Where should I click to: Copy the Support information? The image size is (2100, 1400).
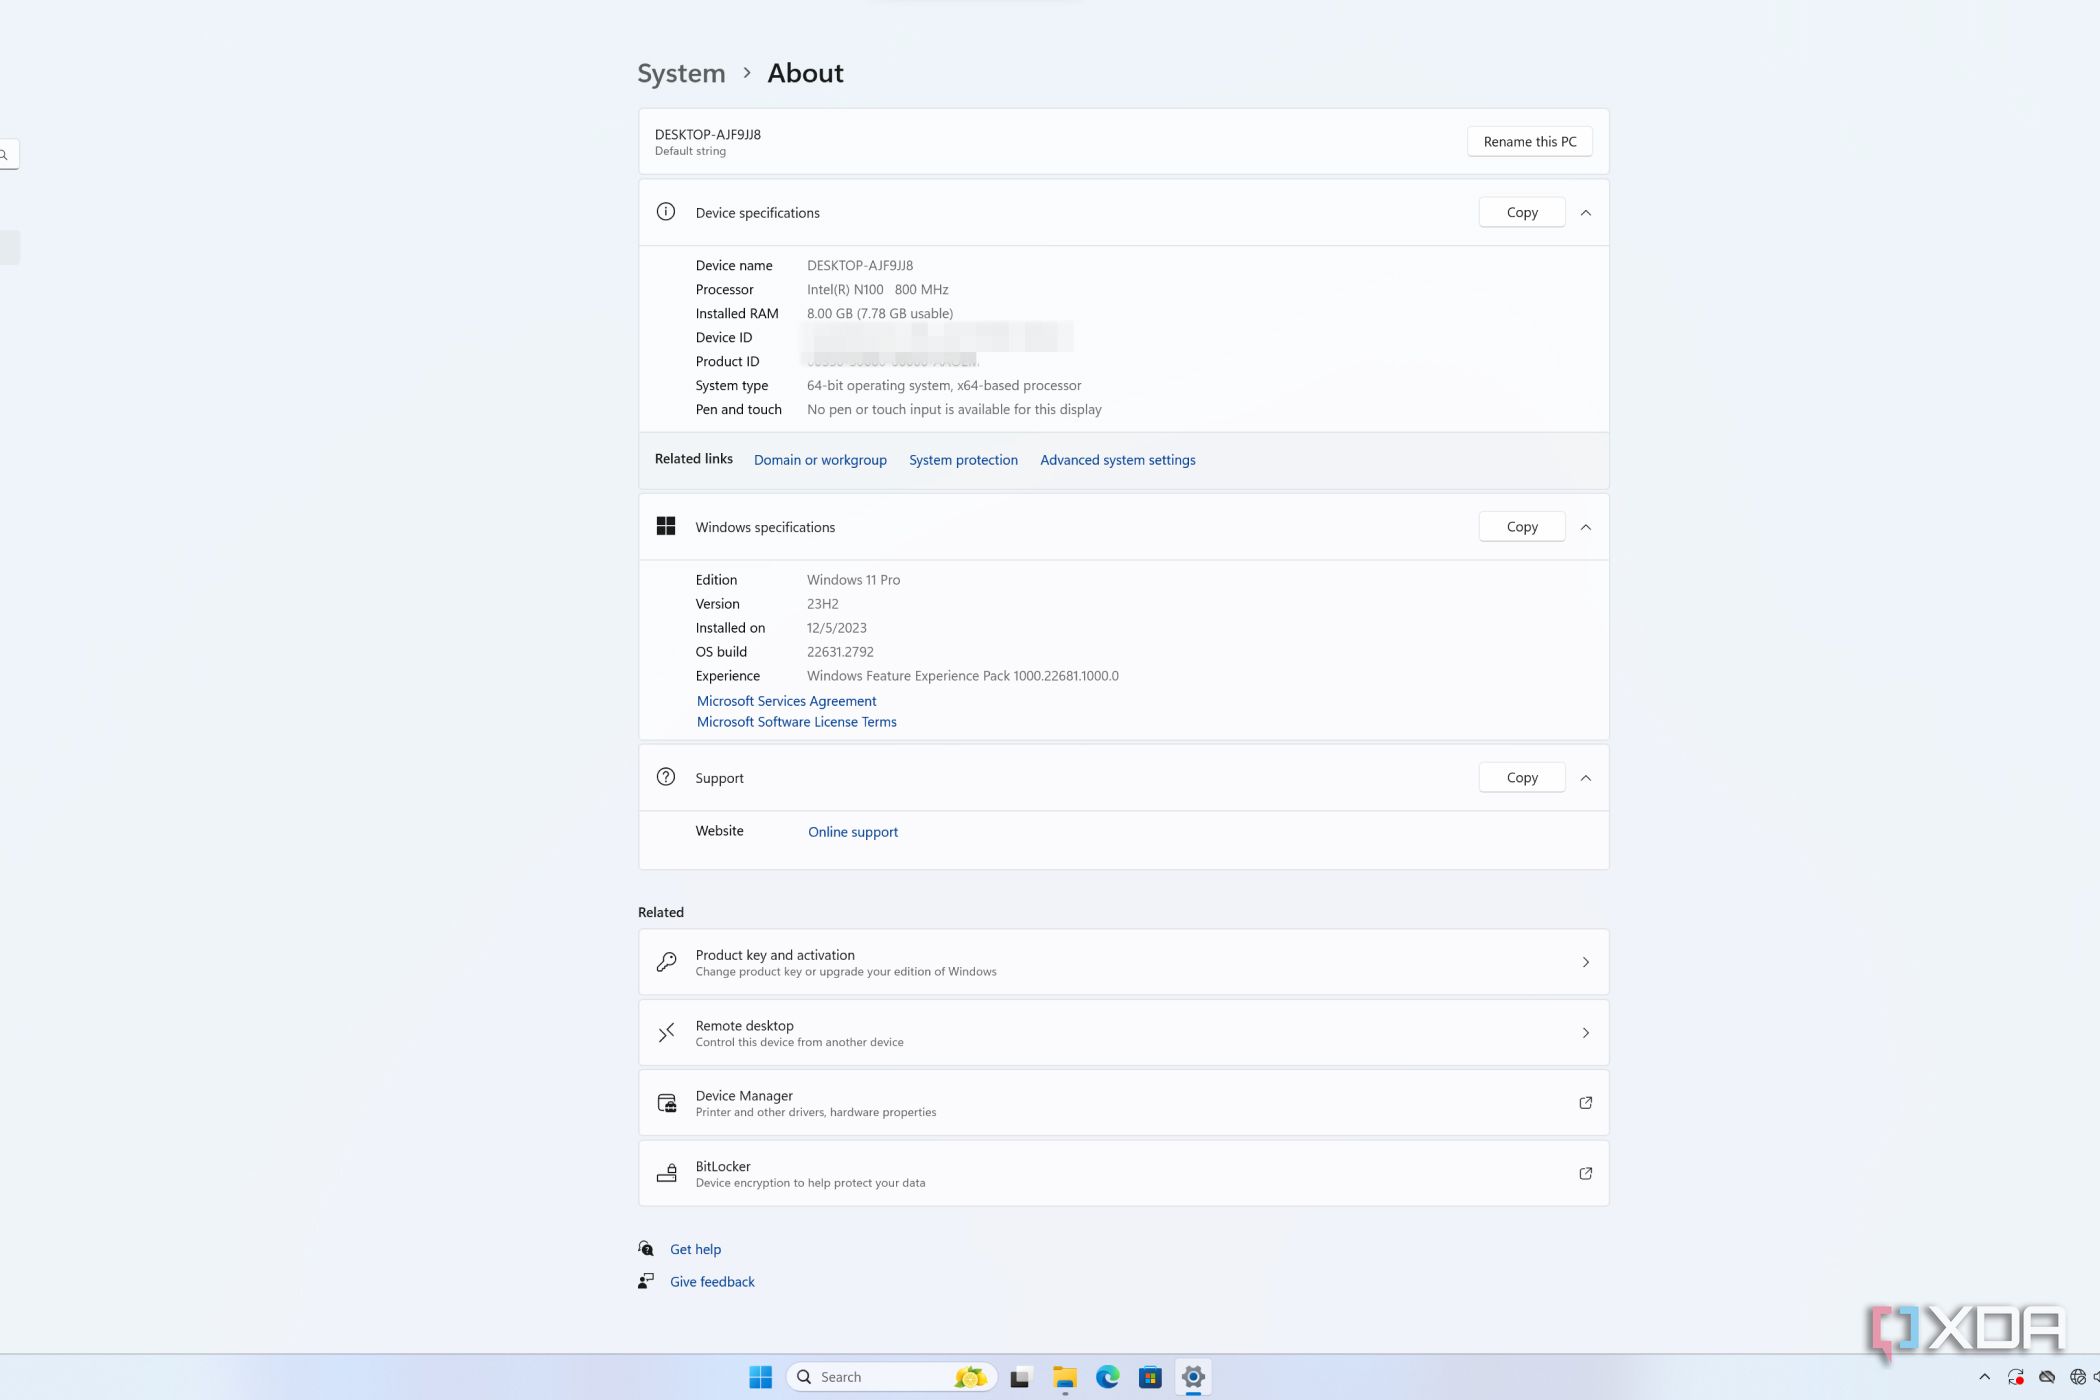point(1521,777)
